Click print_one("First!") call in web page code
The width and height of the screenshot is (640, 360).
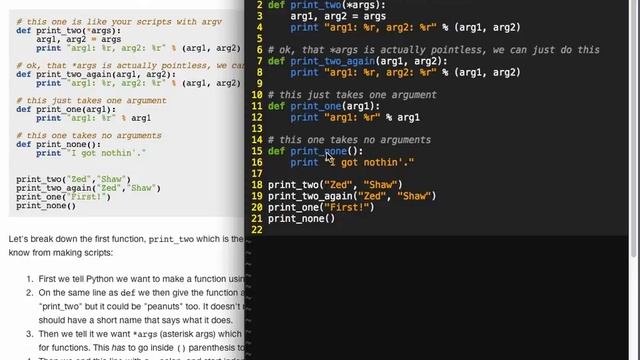tap(63, 197)
